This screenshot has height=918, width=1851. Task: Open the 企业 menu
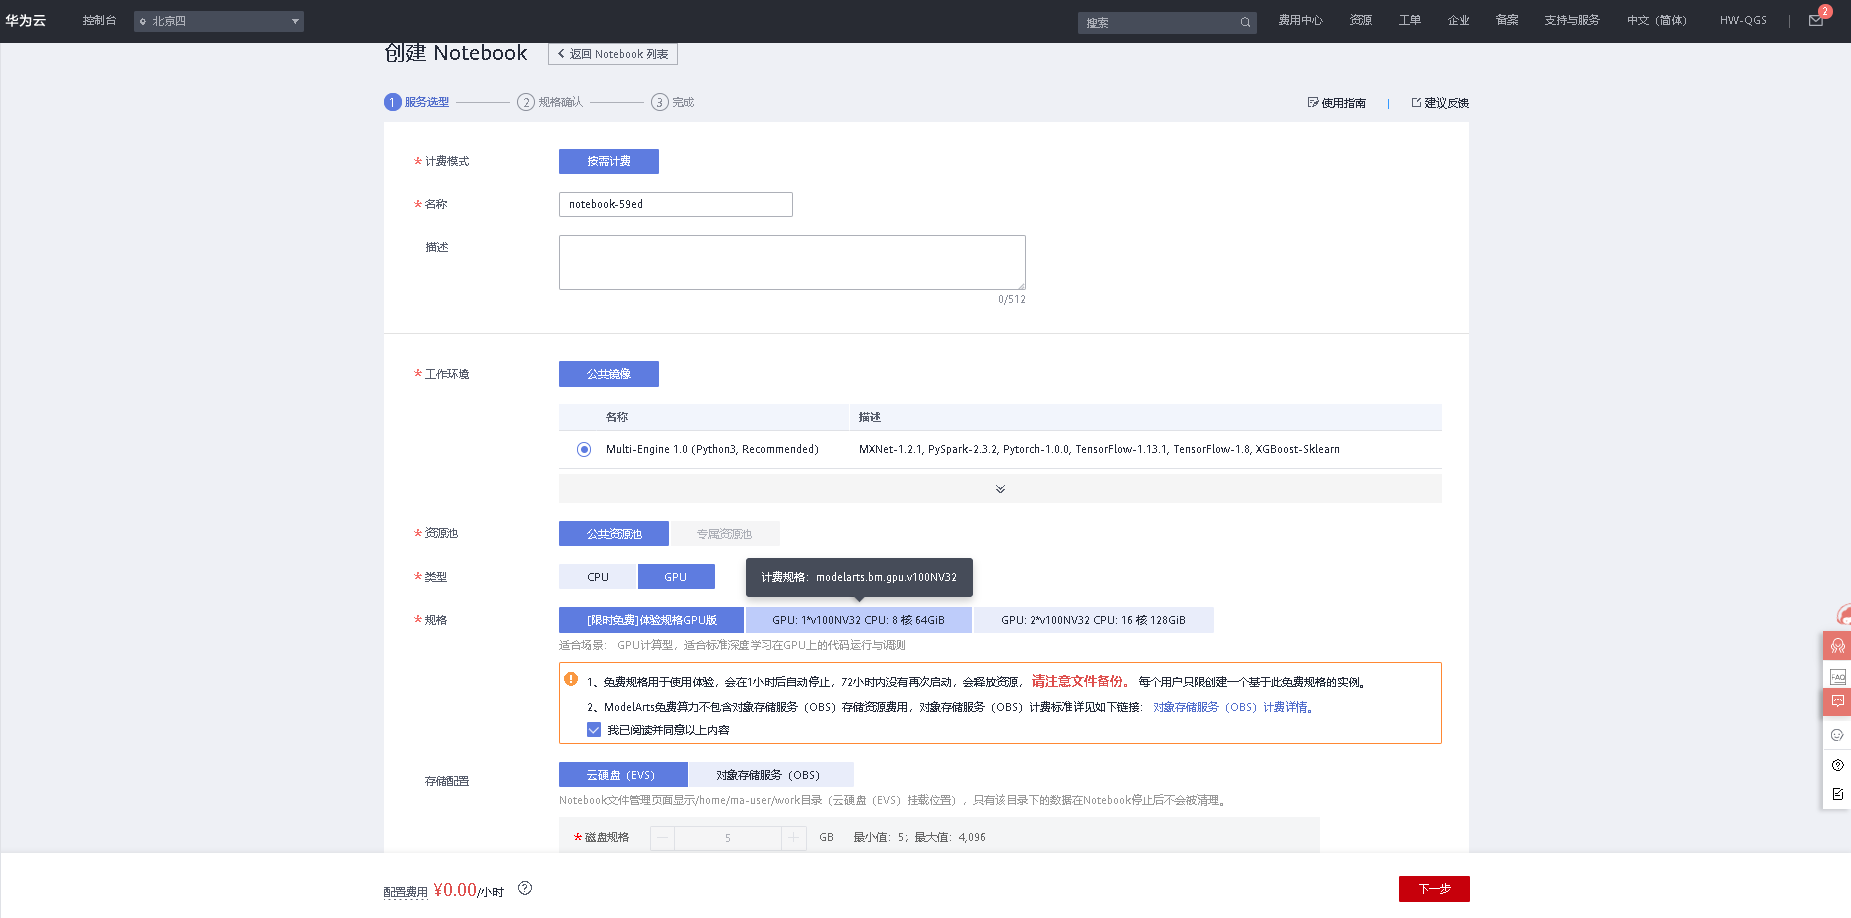1459,20
